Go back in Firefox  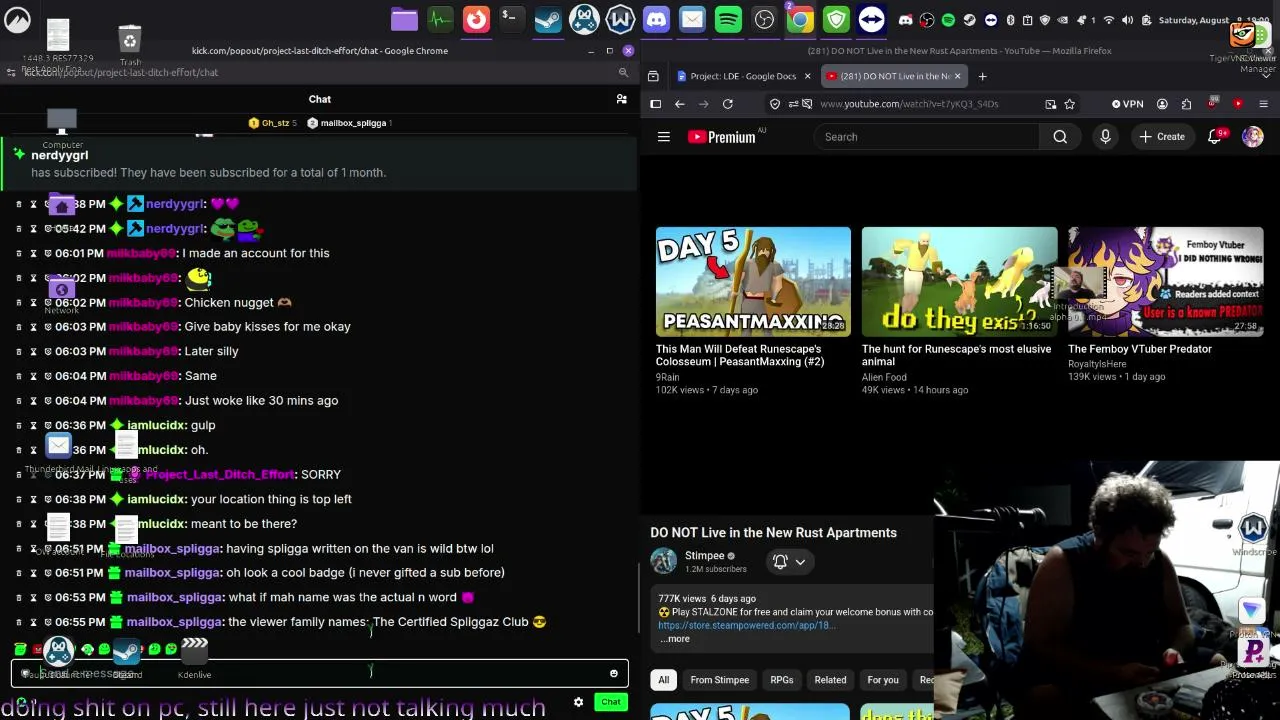pos(680,104)
